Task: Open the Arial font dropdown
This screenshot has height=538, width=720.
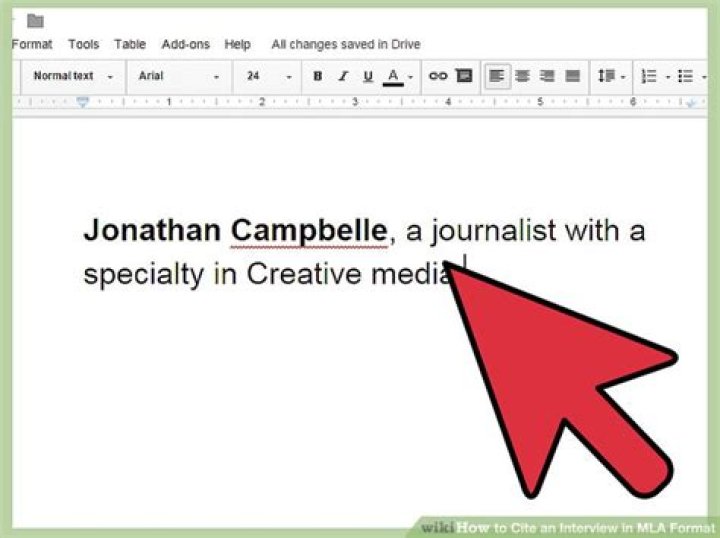Action: tap(178, 76)
